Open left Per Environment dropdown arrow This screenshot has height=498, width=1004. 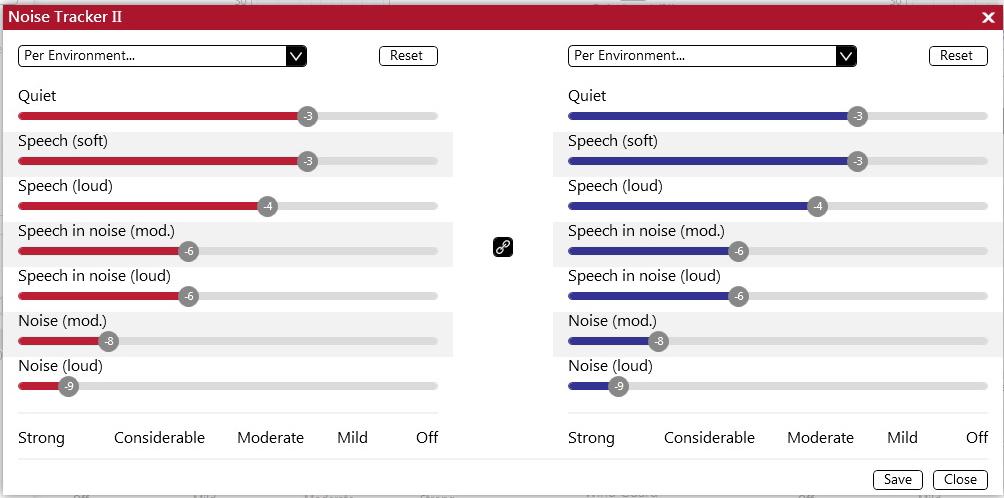pos(296,56)
